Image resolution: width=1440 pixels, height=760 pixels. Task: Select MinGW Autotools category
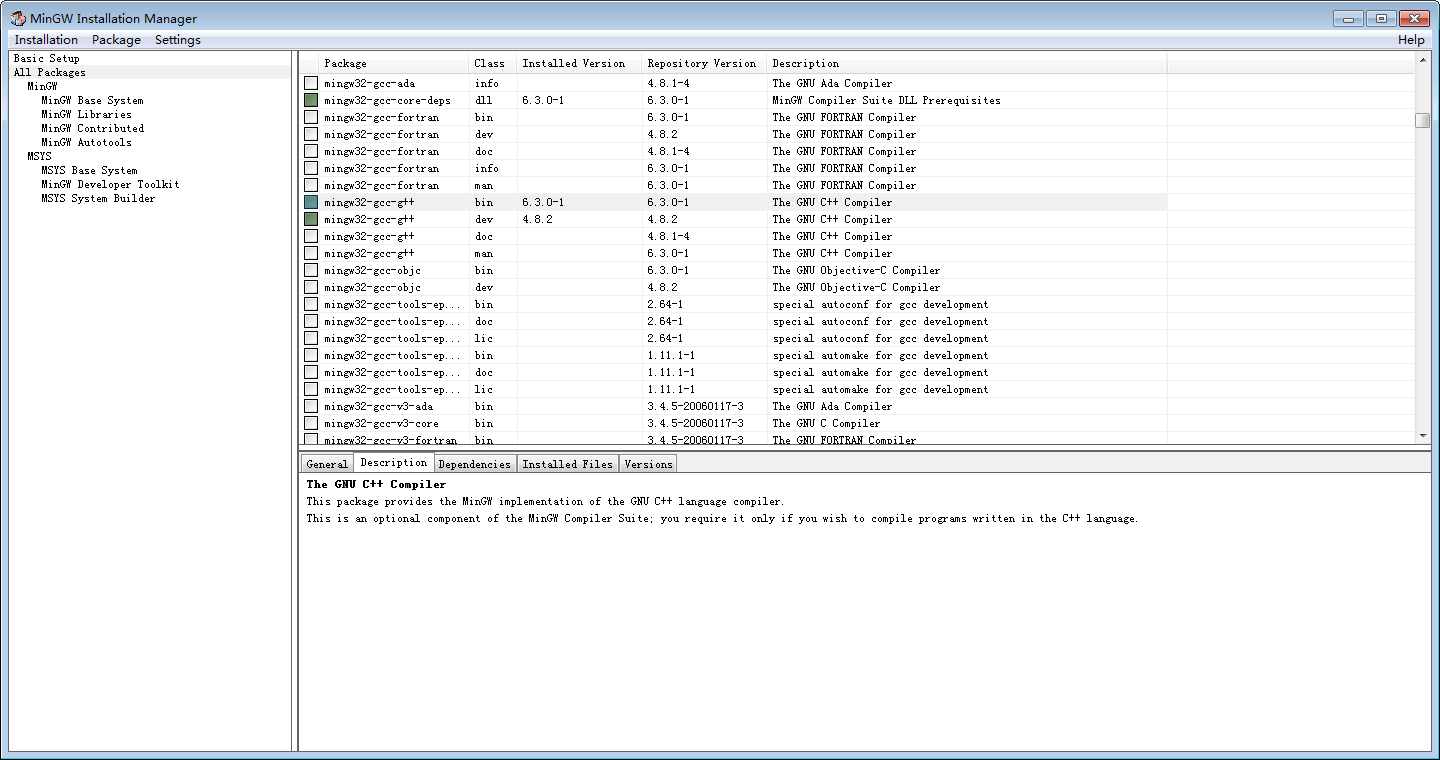86,142
